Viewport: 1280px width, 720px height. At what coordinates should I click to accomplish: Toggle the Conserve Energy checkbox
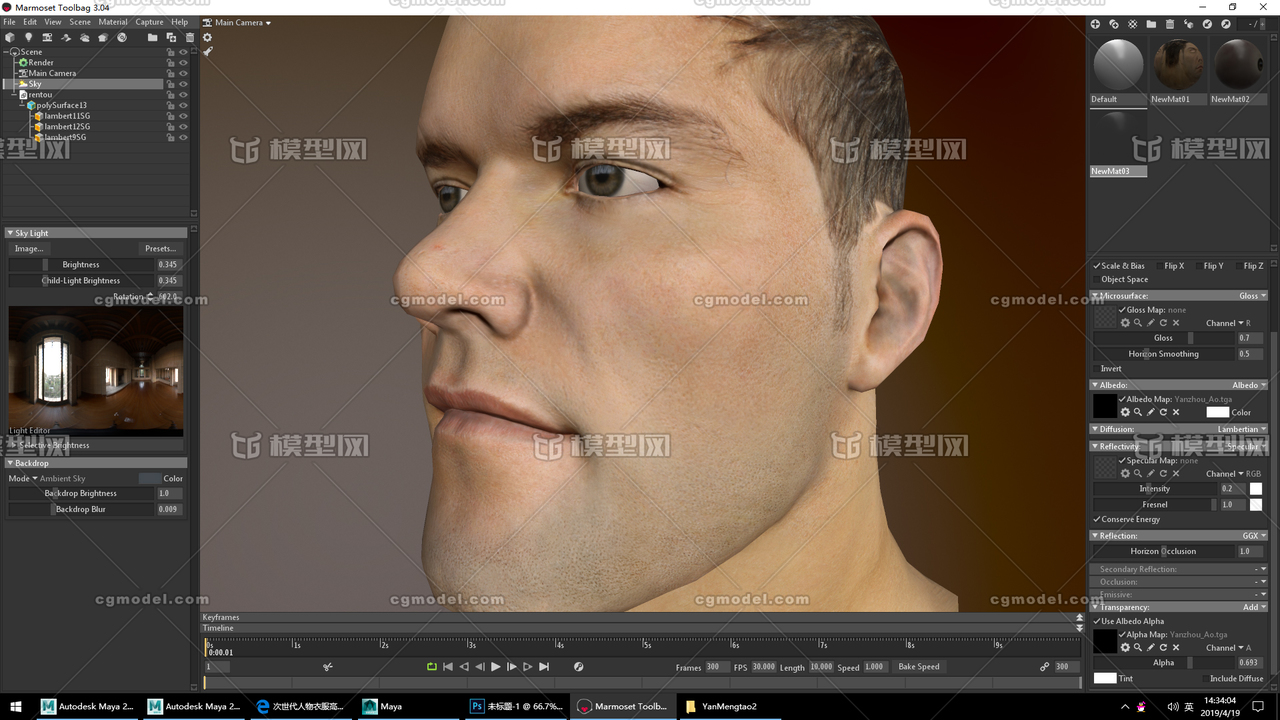click(1096, 519)
